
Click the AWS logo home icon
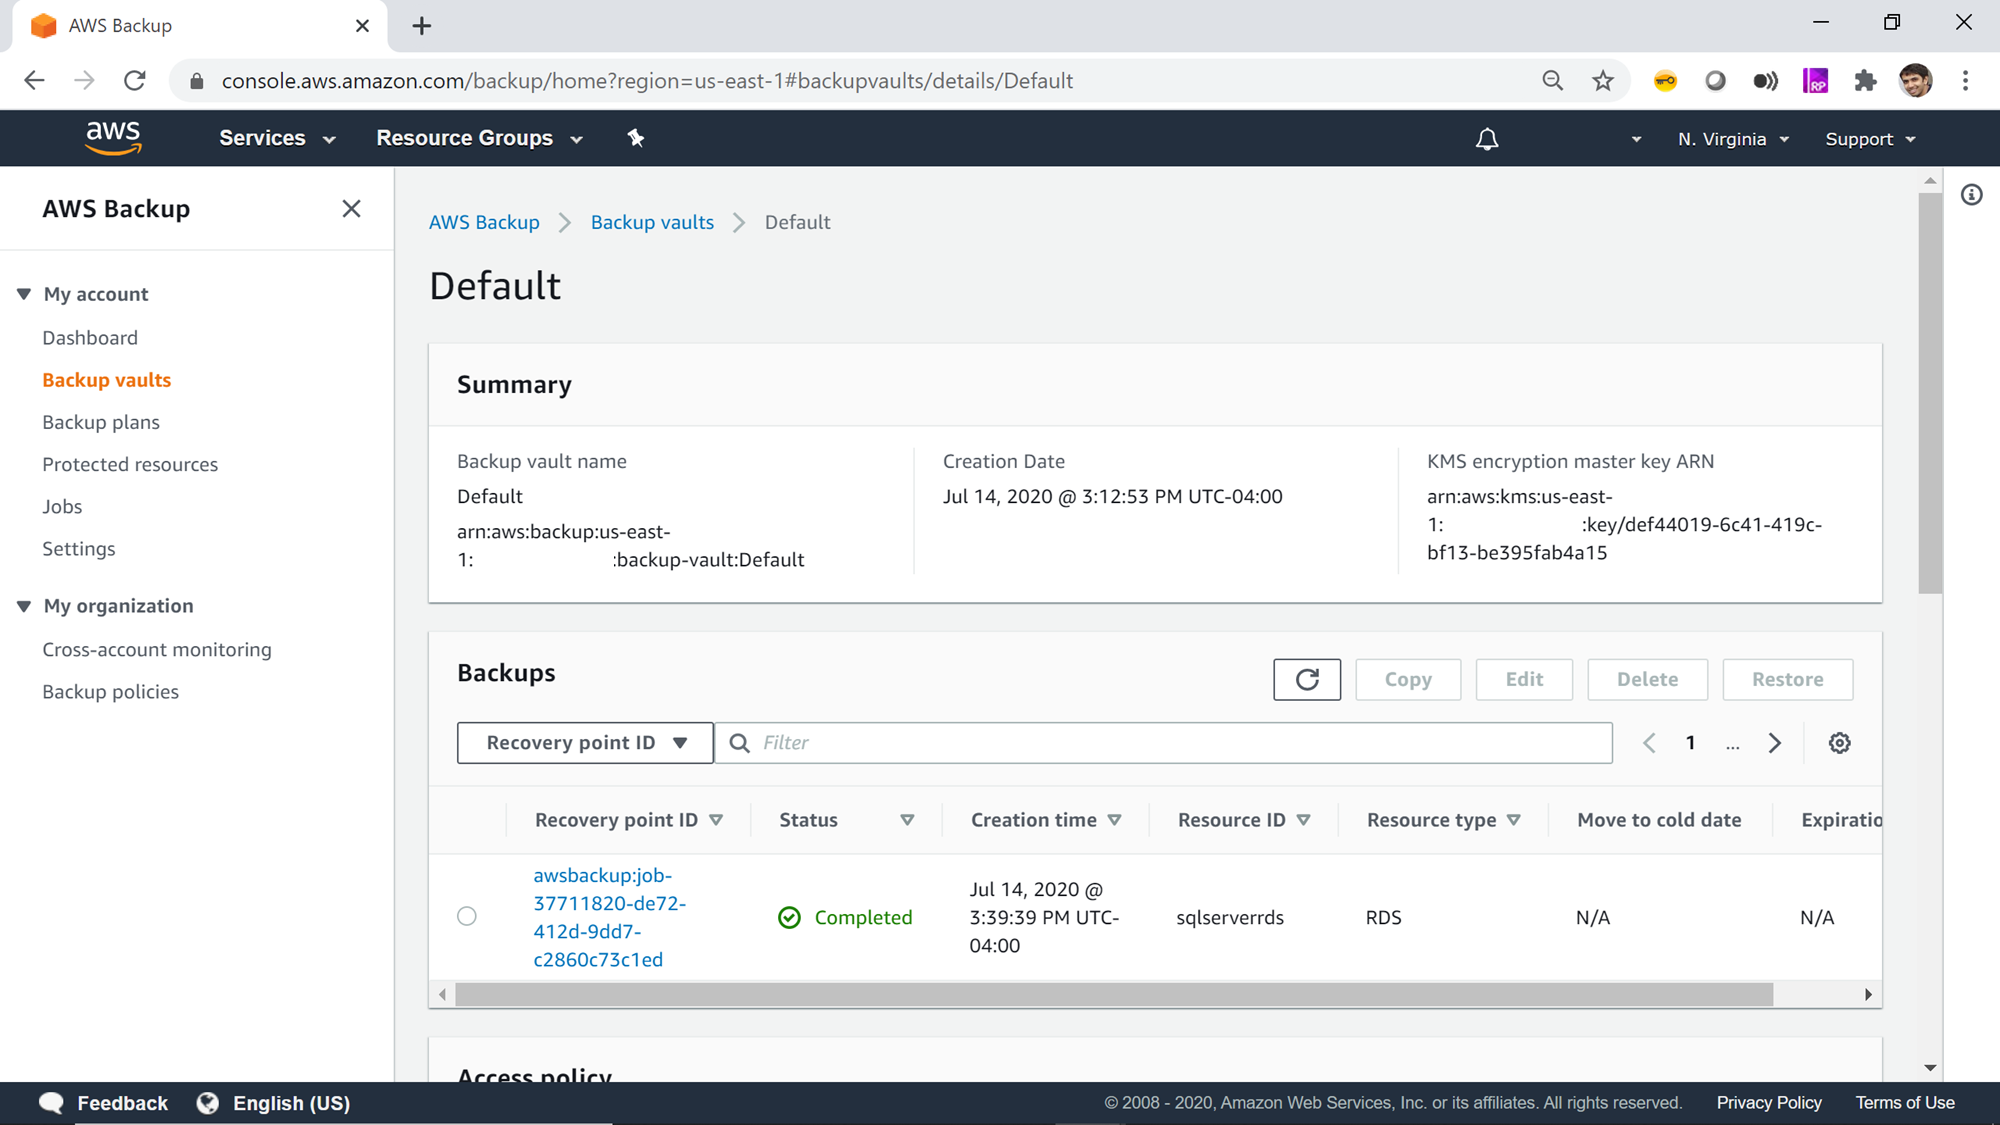pyautogui.click(x=113, y=138)
